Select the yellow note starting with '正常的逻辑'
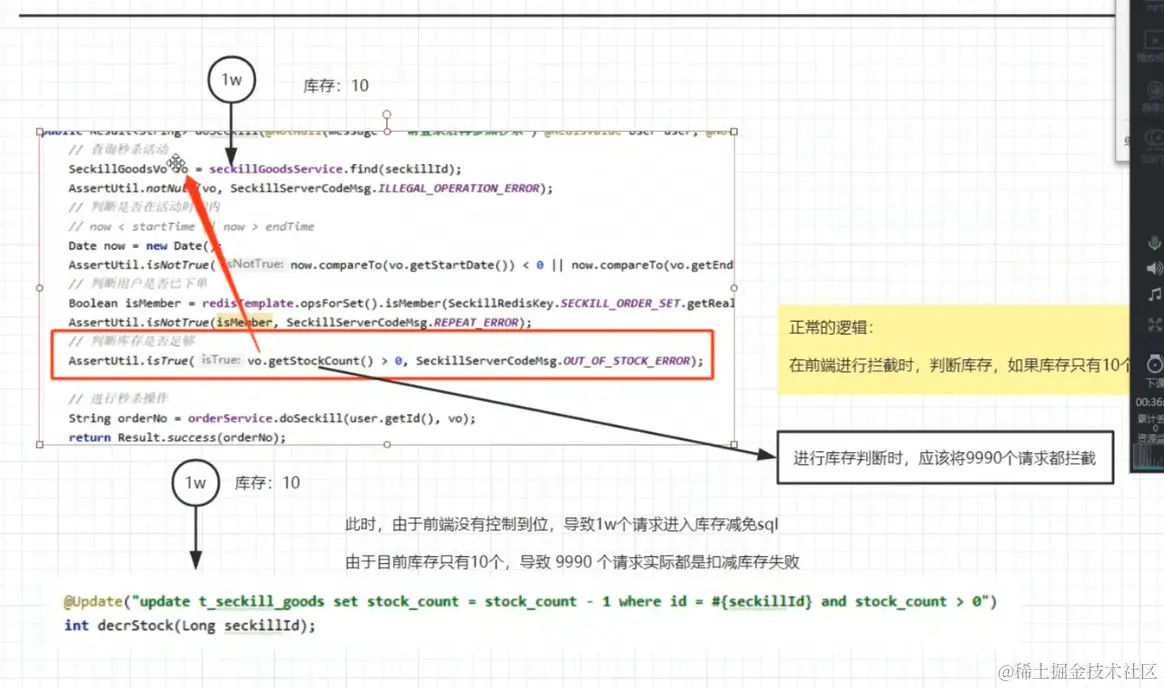The height and width of the screenshot is (688, 1164). tap(954, 348)
